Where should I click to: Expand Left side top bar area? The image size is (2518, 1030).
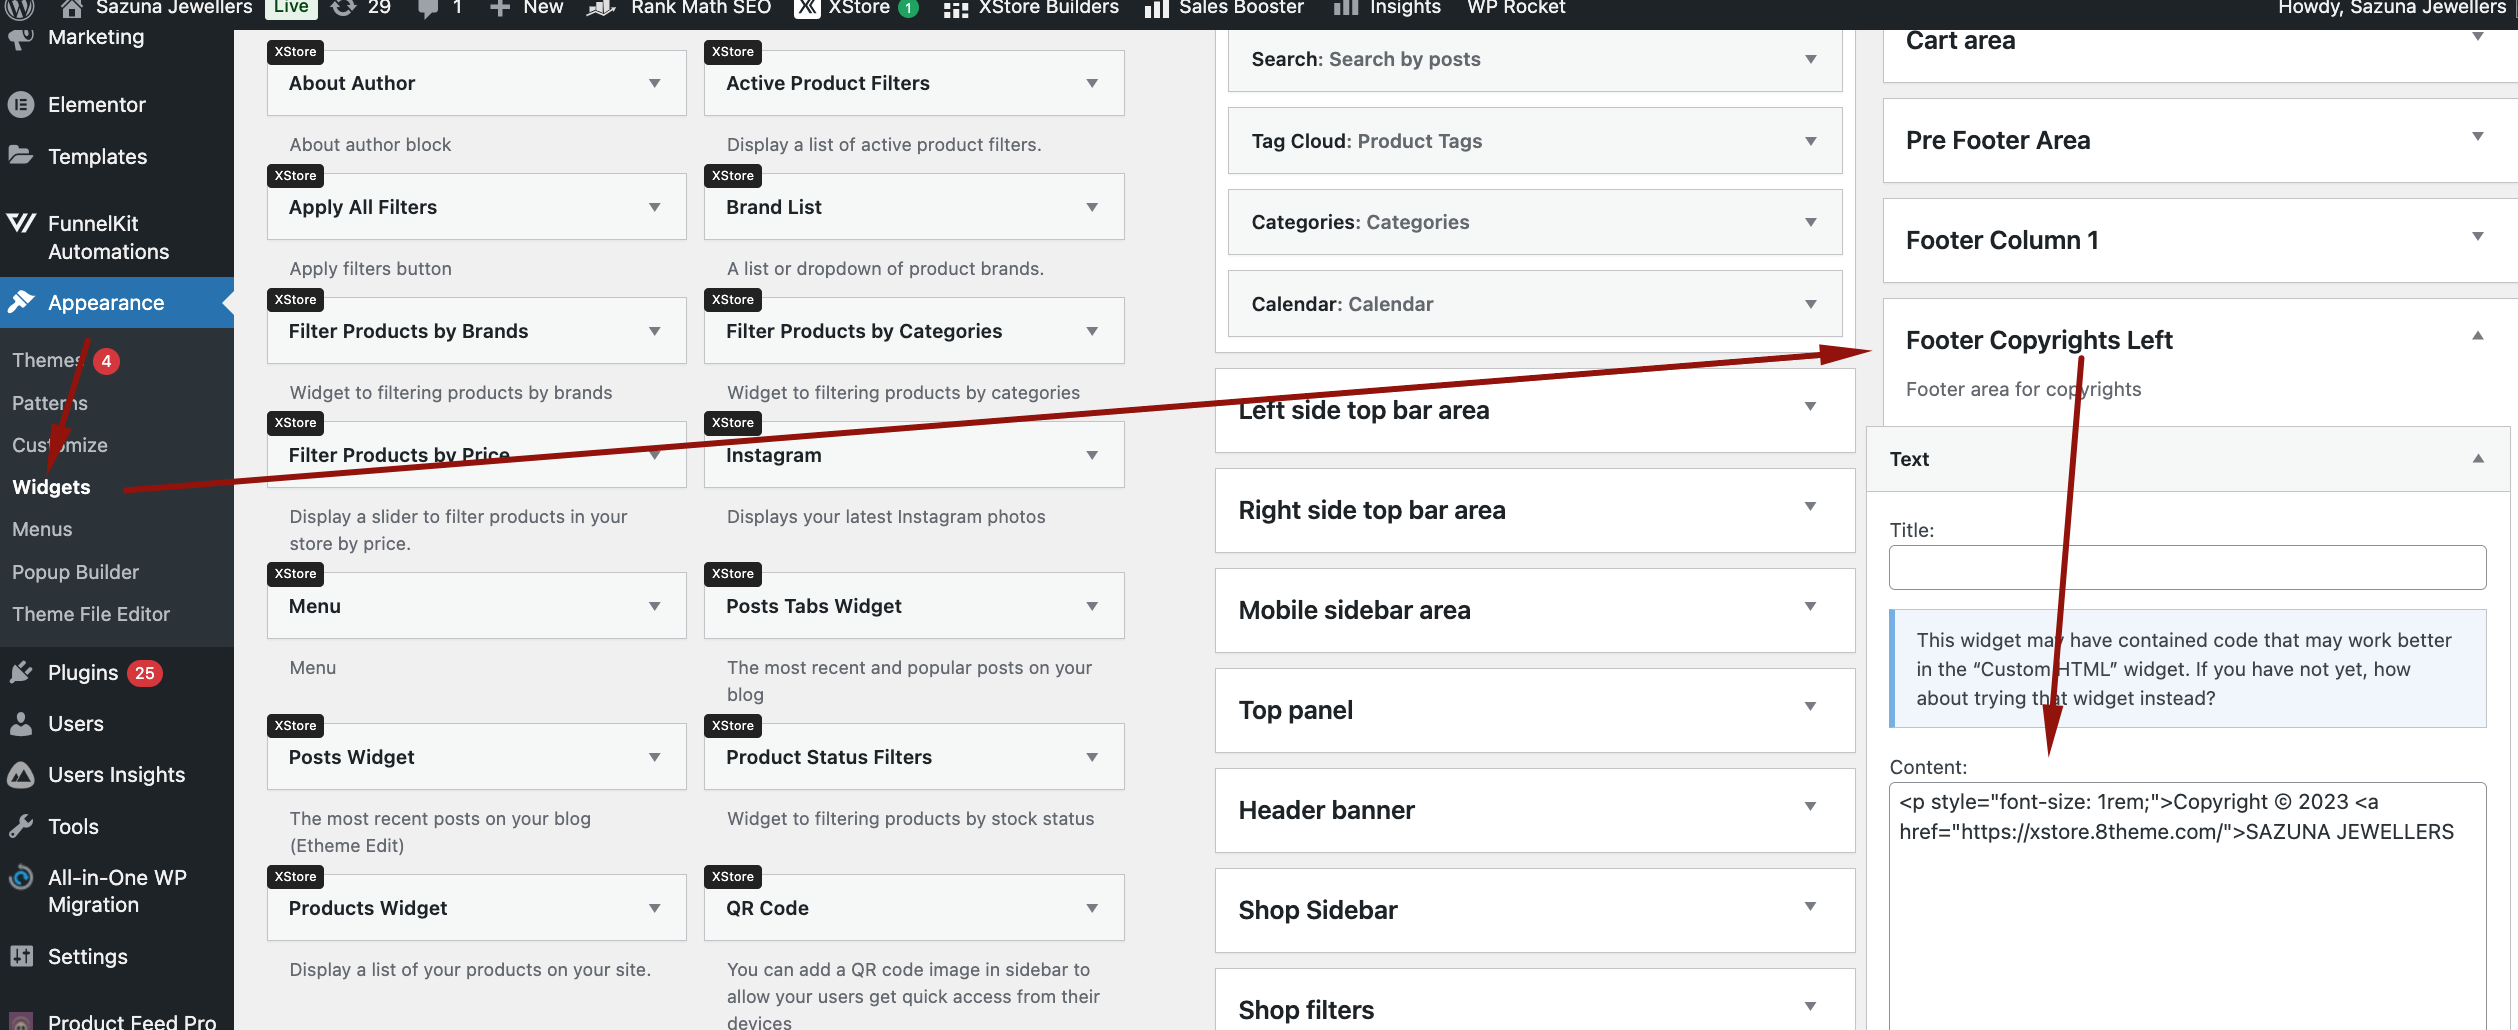click(x=1809, y=406)
